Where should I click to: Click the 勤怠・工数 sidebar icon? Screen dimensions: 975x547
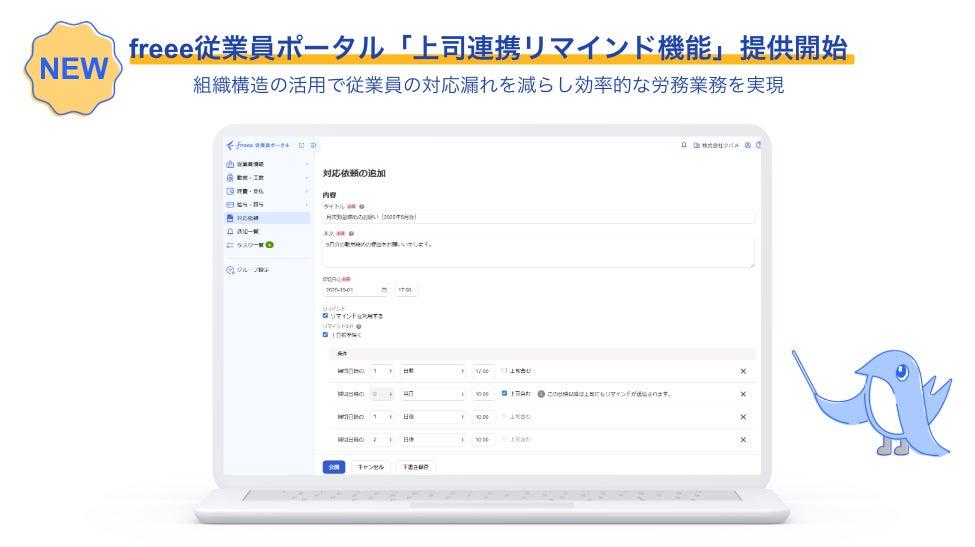pos(230,178)
